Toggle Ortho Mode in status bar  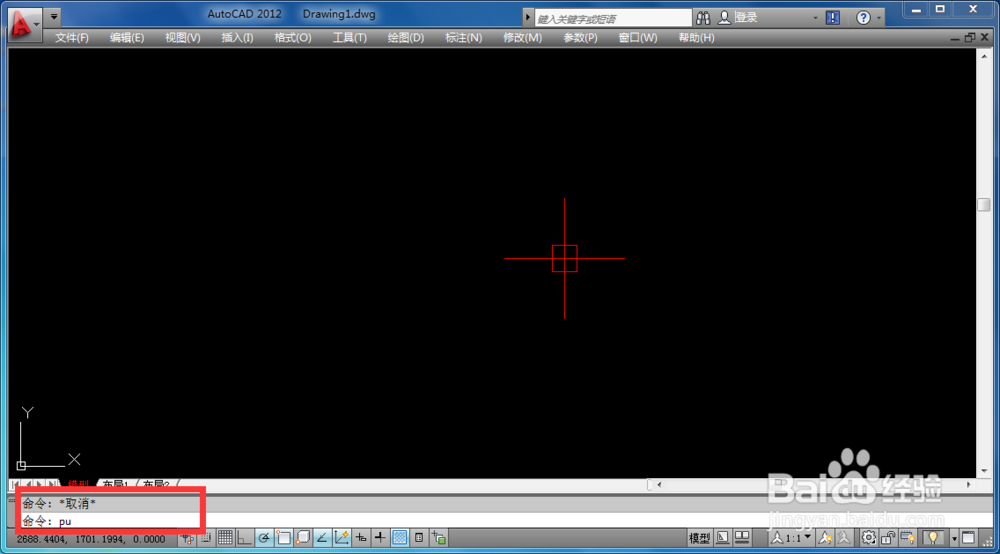(x=244, y=538)
